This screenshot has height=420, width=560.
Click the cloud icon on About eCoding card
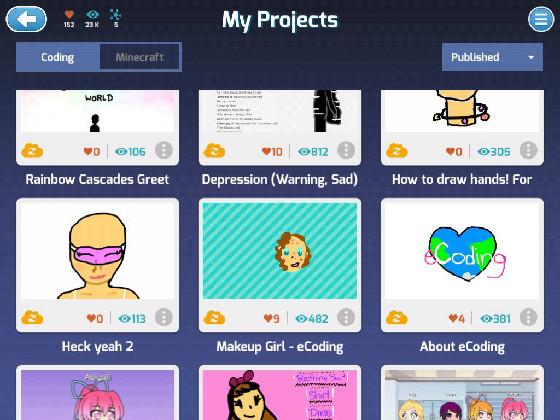click(x=397, y=318)
